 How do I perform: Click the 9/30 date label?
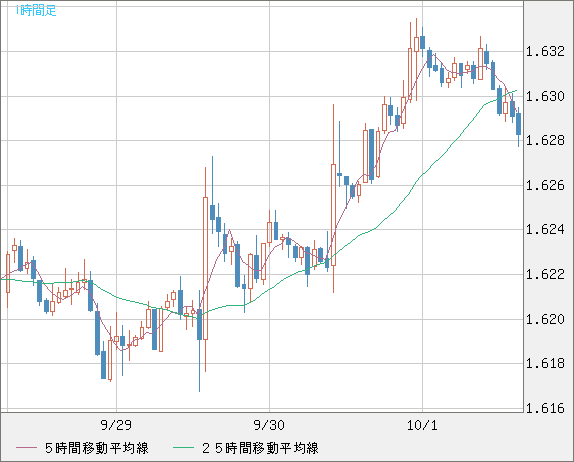click(269, 425)
